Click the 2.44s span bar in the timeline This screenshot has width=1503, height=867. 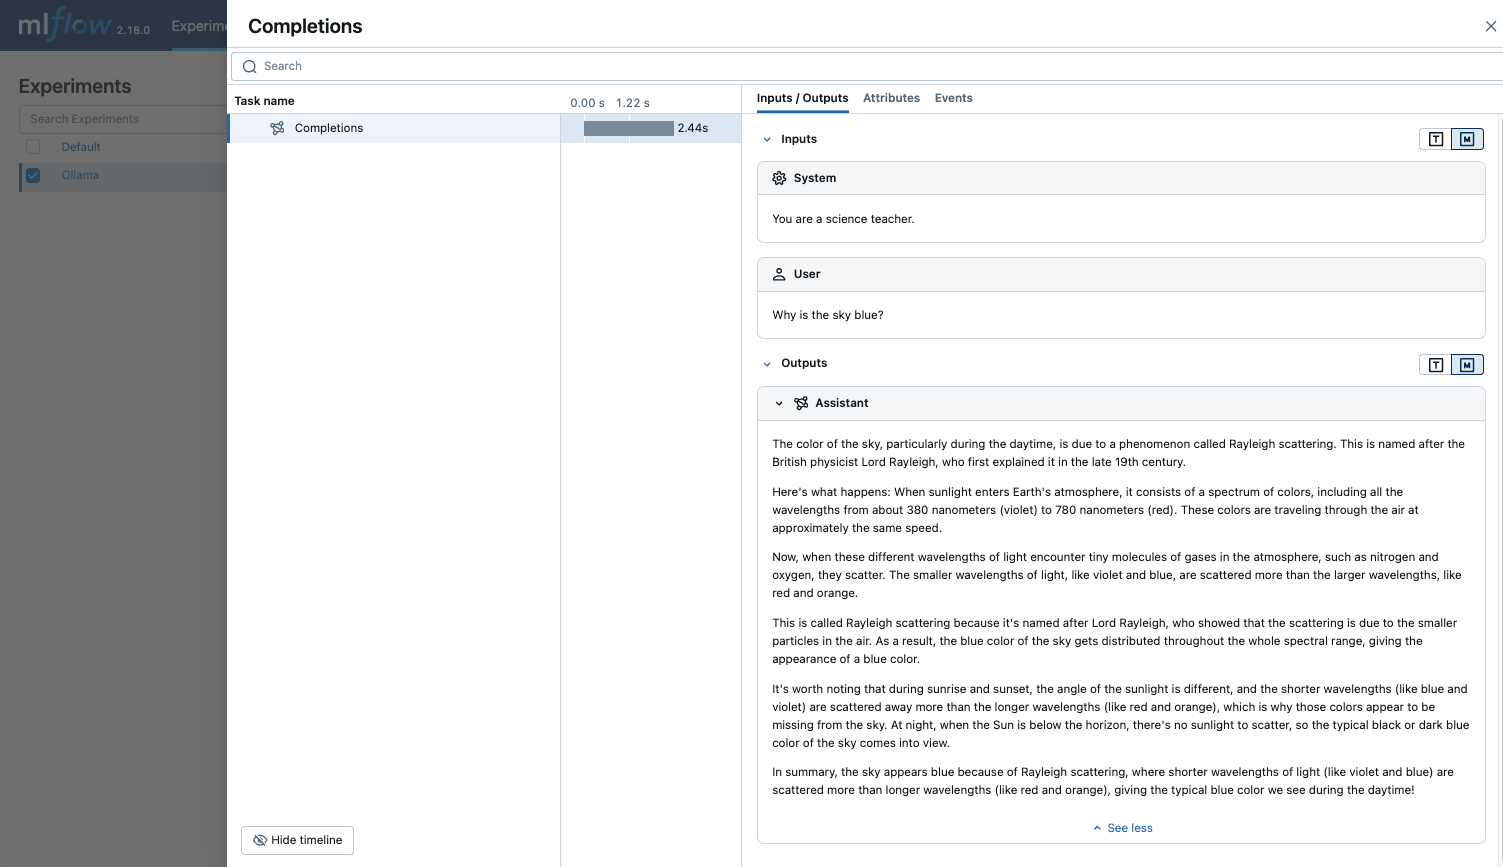coord(628,128)
